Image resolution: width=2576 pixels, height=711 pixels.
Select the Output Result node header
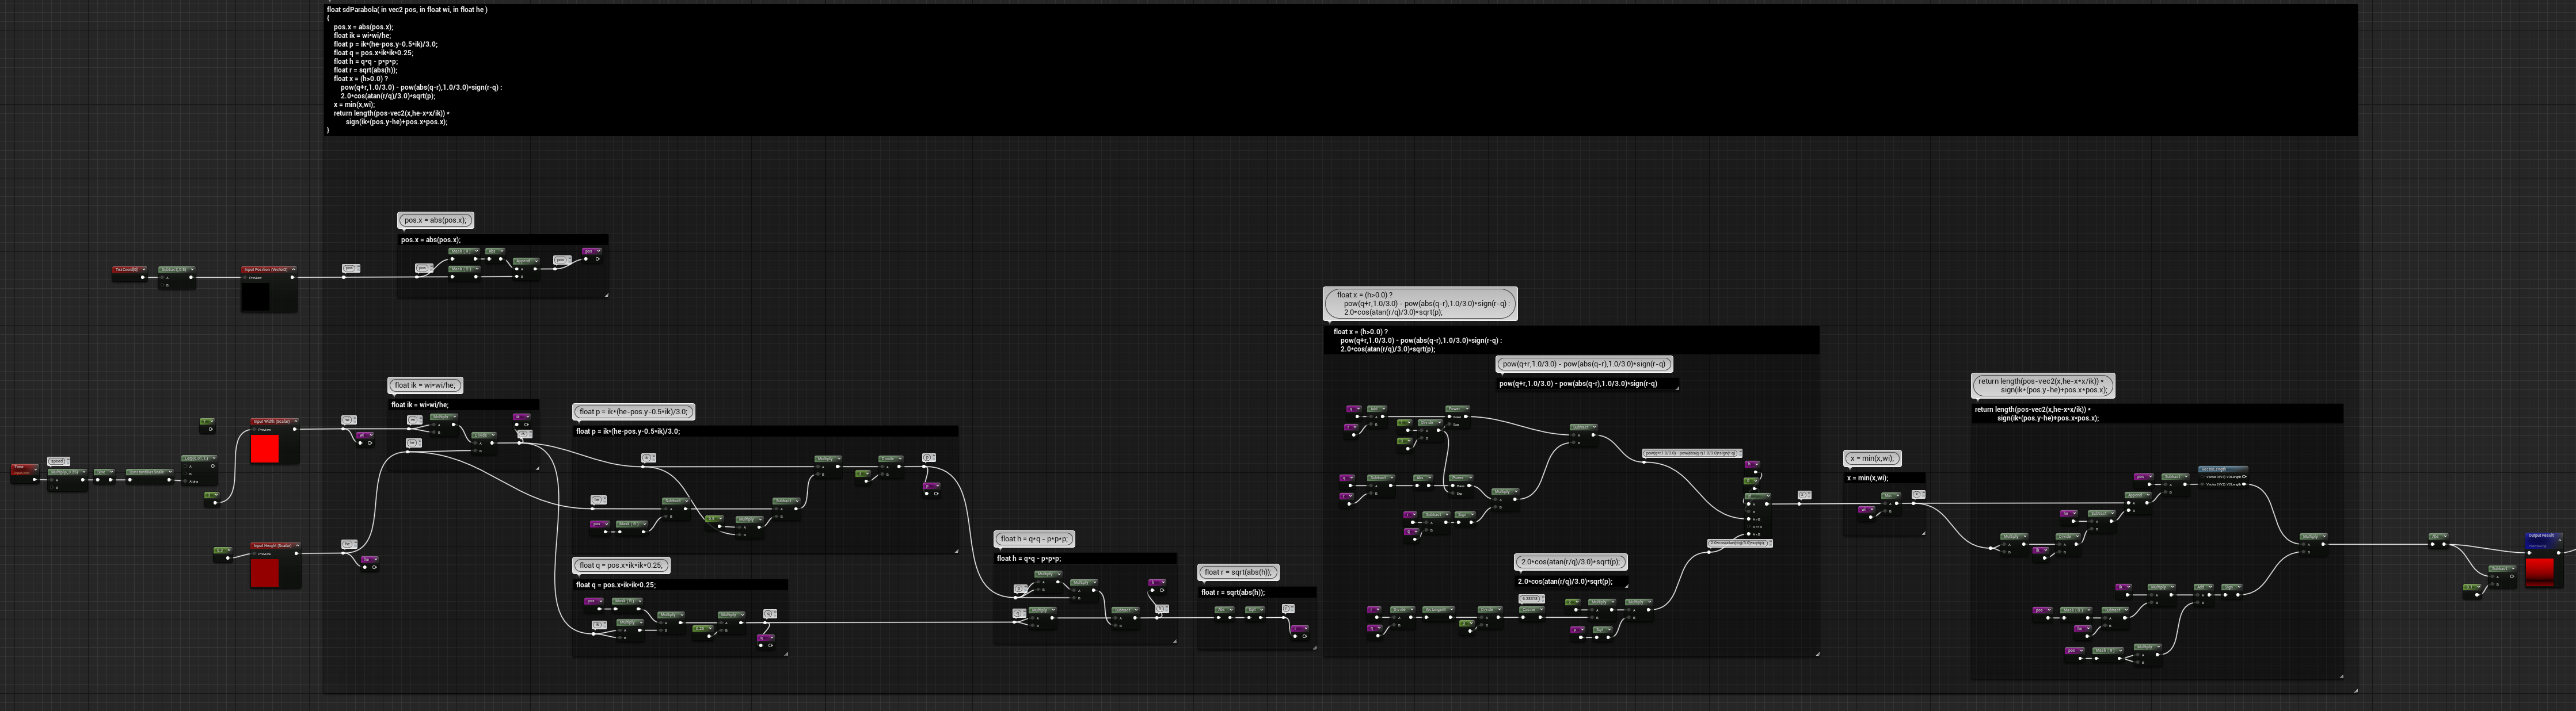coord(2544,541)
